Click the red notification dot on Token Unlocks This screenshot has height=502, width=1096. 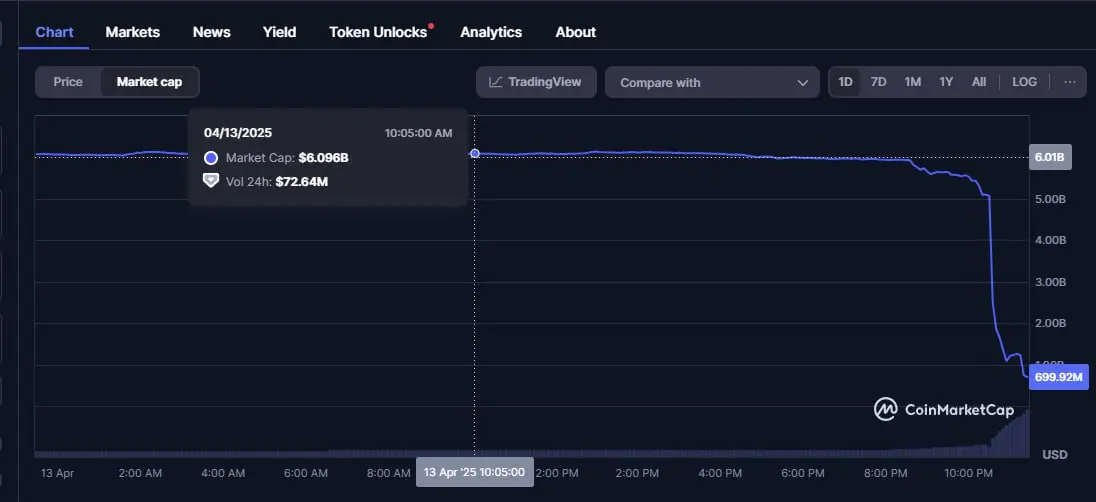click(431, 26)
